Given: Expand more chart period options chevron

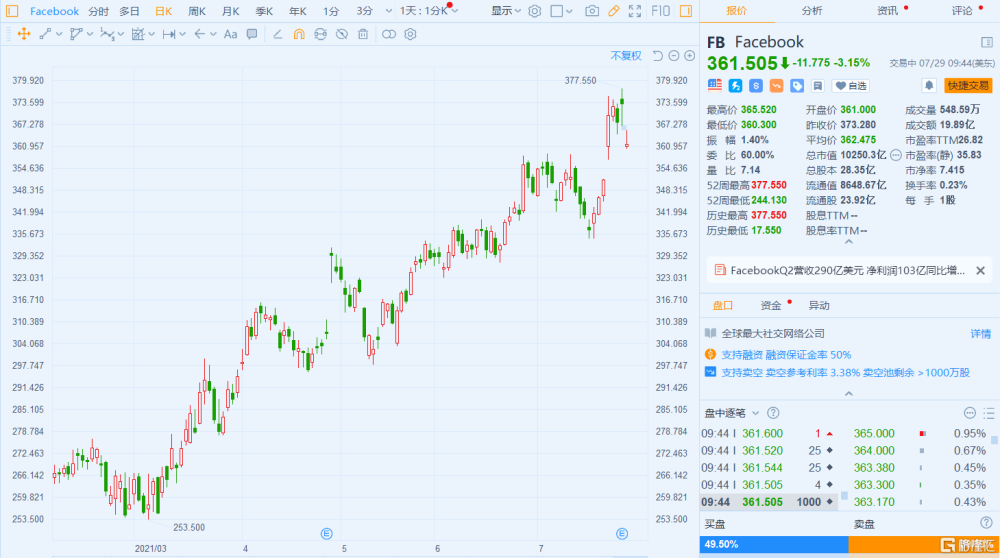Looking at the screenshot, I should click(388, 11).
